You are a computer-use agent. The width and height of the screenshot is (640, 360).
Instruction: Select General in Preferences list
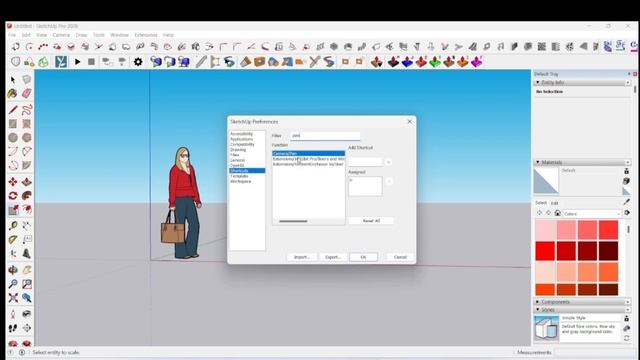point(237,160)
